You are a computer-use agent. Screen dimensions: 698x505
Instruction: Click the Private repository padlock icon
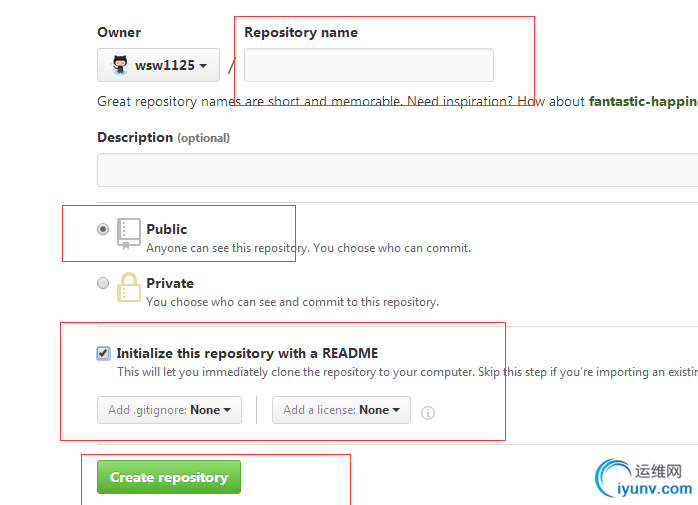(129, 287)
